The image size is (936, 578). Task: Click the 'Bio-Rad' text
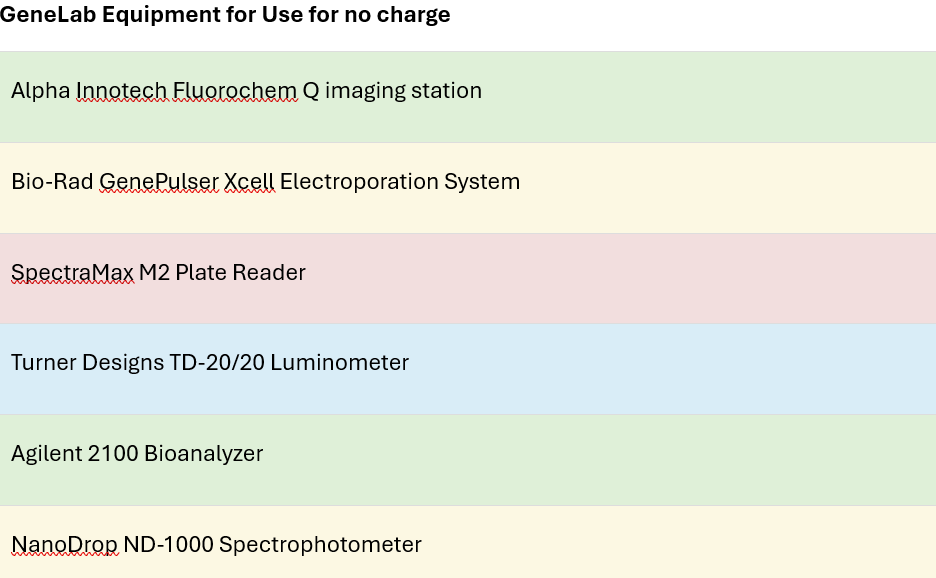(52, 182)
